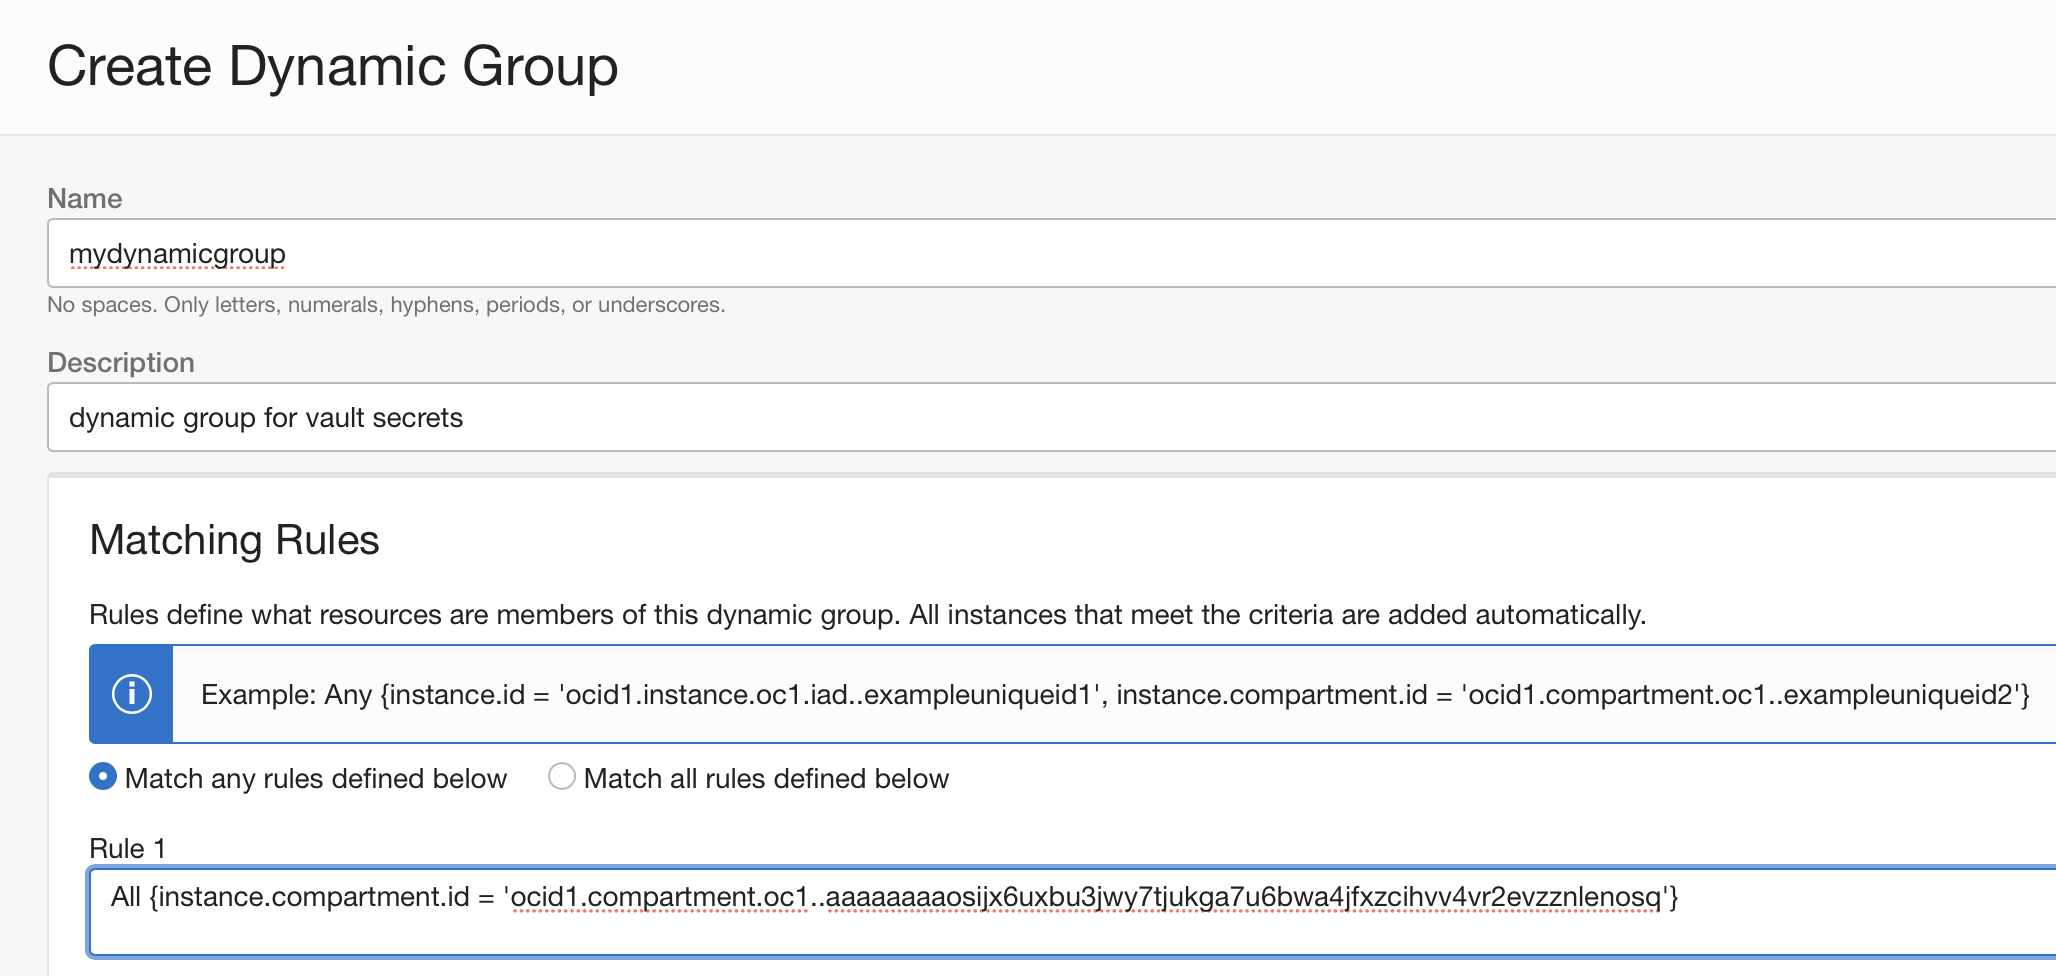This screenshot has height=976, width=2056.
Task: Click the "Description" field label
Action: point(121,363)
